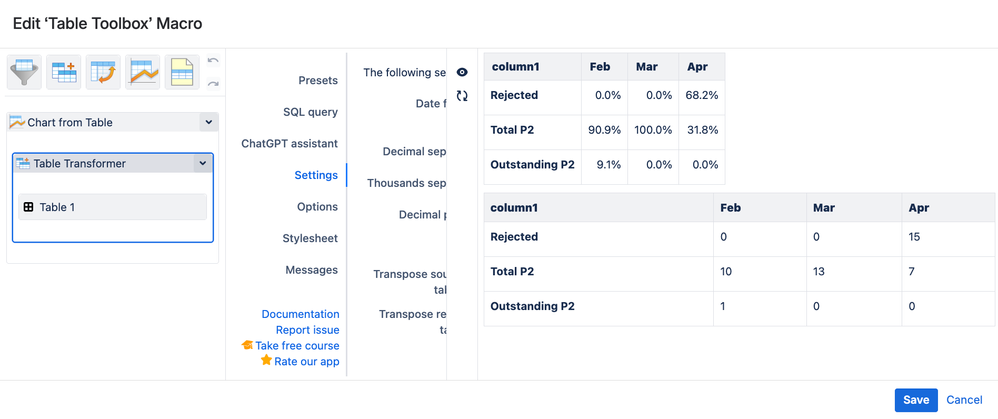Switch to the Presets tab

tap(318, 80)
